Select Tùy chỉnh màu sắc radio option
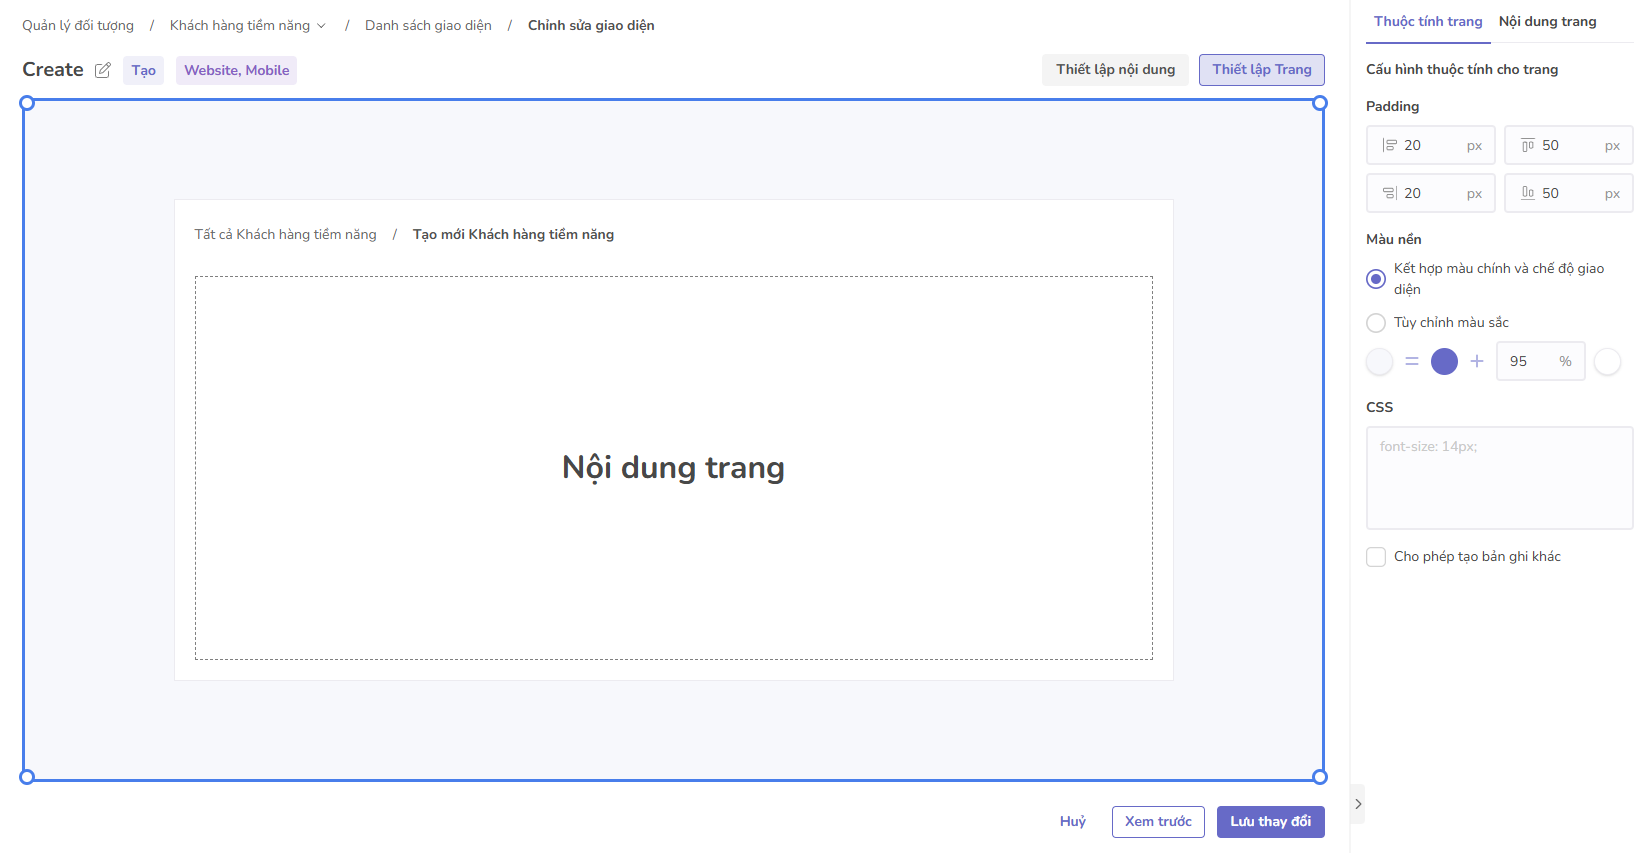The height and width of the screenshot is (853, 1649). tap(1376, 323)
